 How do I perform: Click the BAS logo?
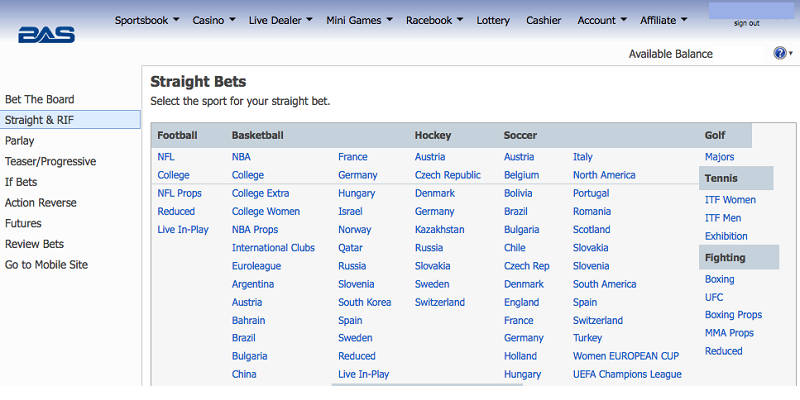[x=46, y=35]
